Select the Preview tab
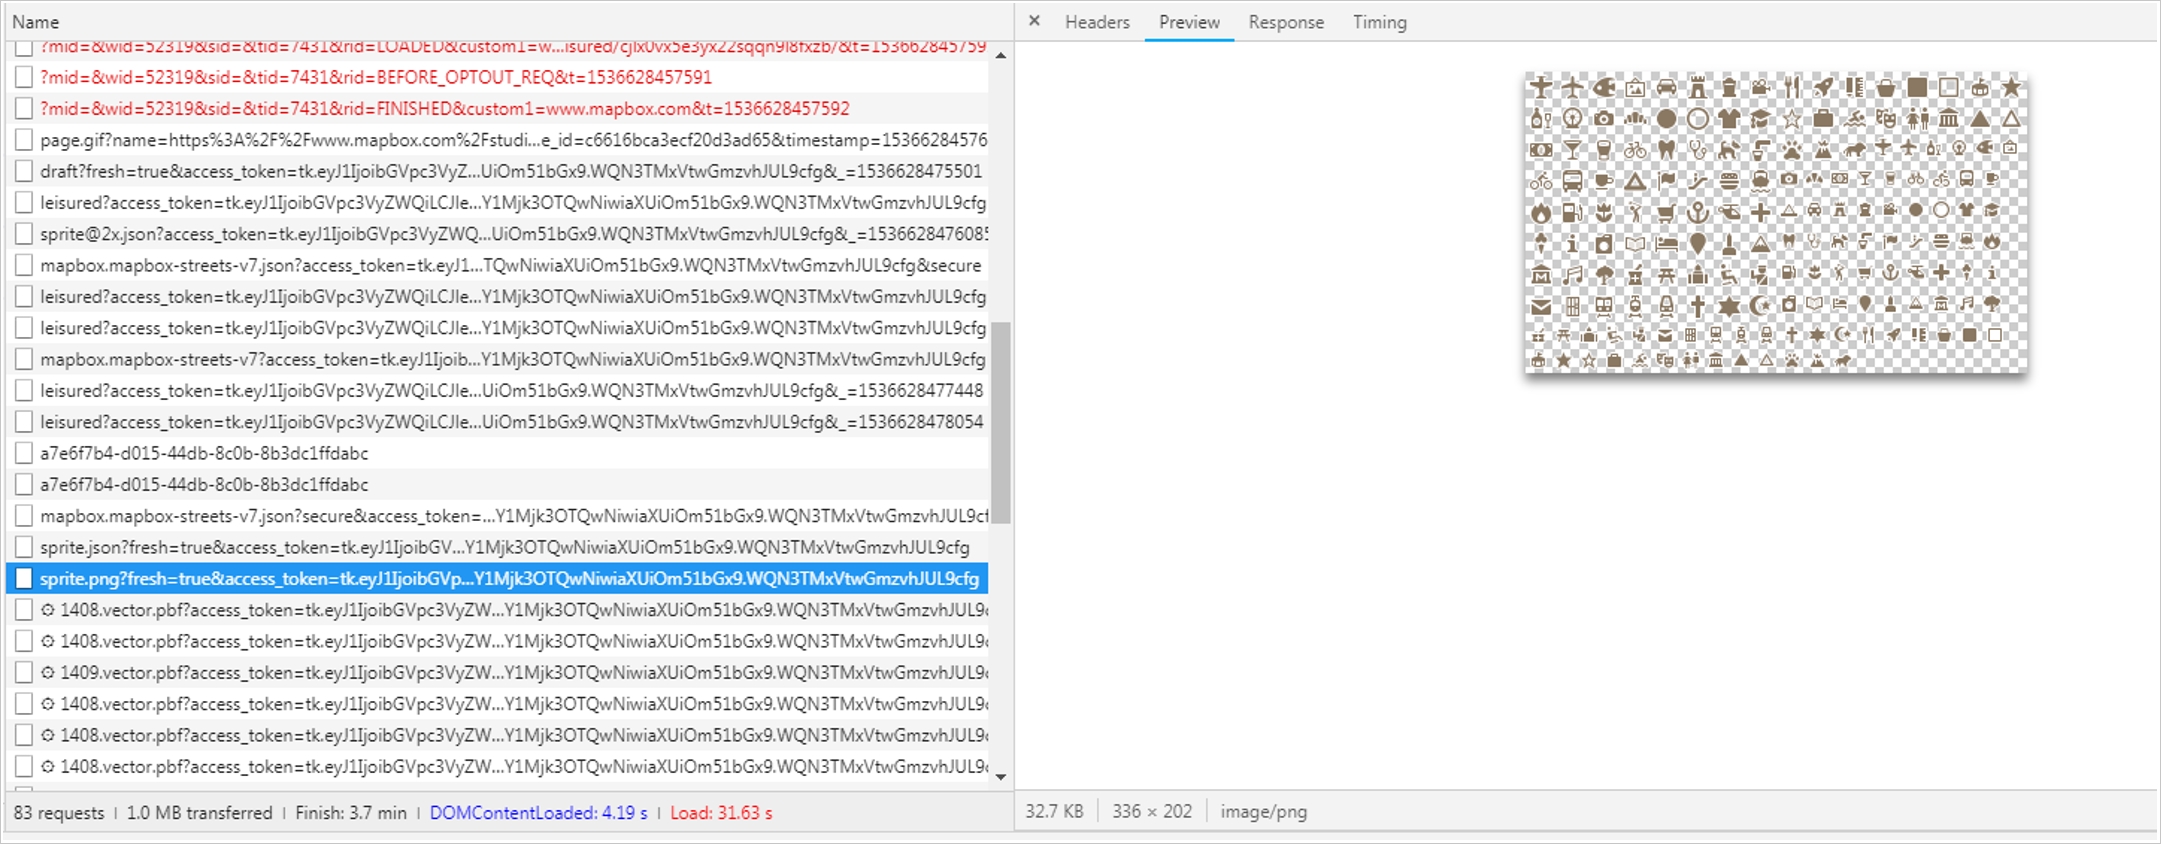Viewport: 2161px width, 844px height. (1188, 22)
